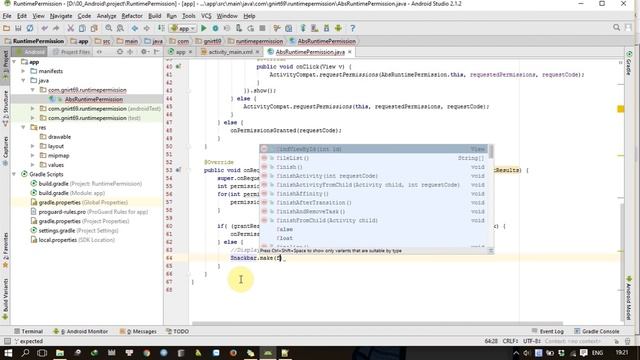Click Search Everywhere magnifier at top right
The width and height of the screenshot is (640, 360).
616,28
